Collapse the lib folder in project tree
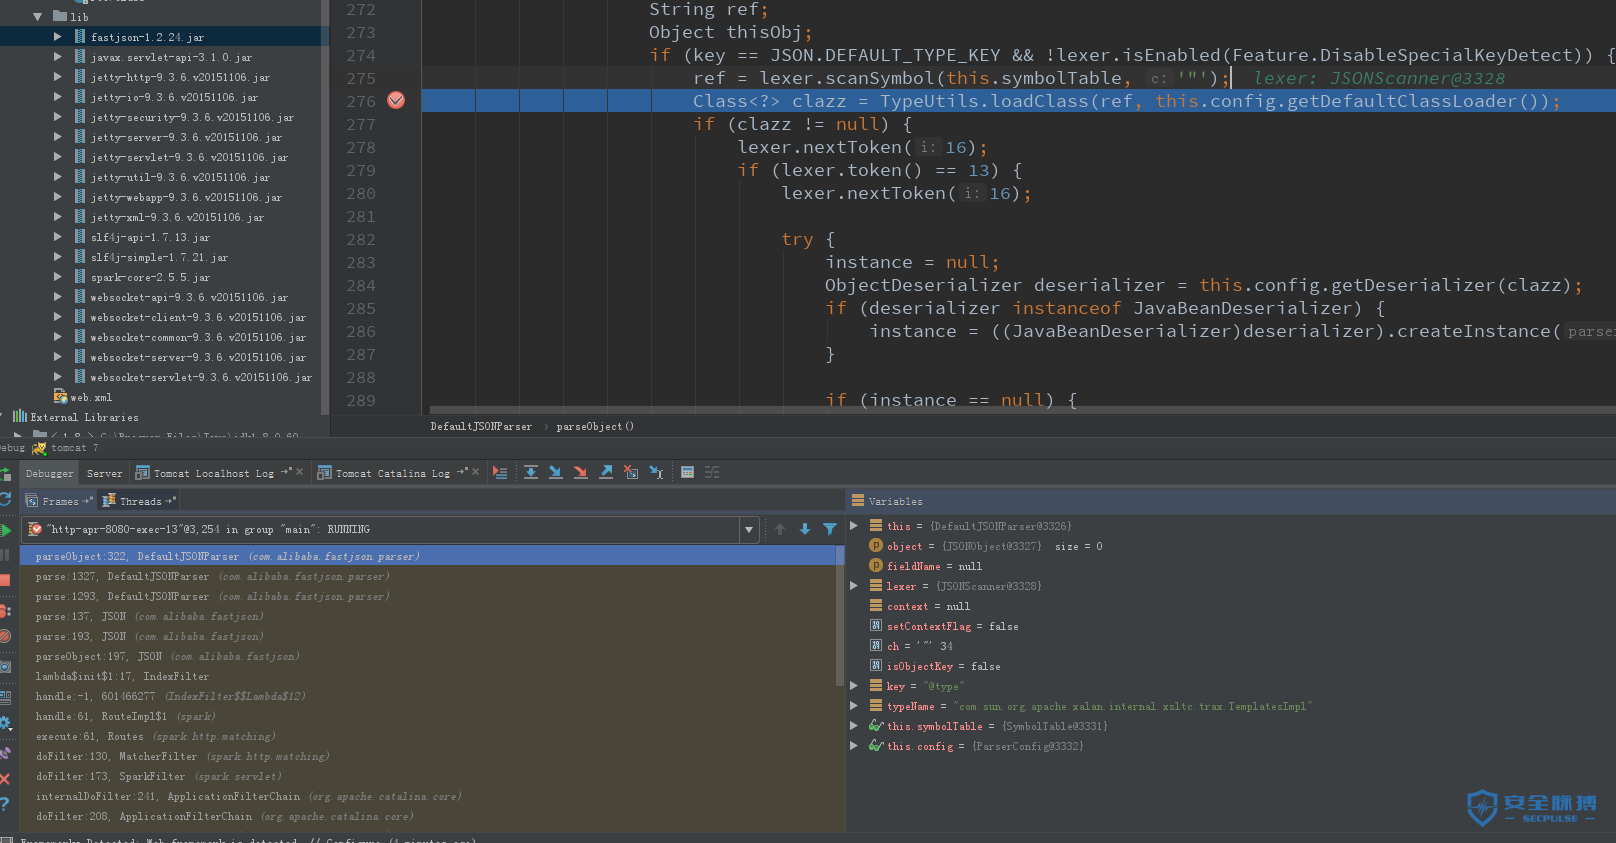Screen dimensions: 1616x843 click(x=38, y=16)
